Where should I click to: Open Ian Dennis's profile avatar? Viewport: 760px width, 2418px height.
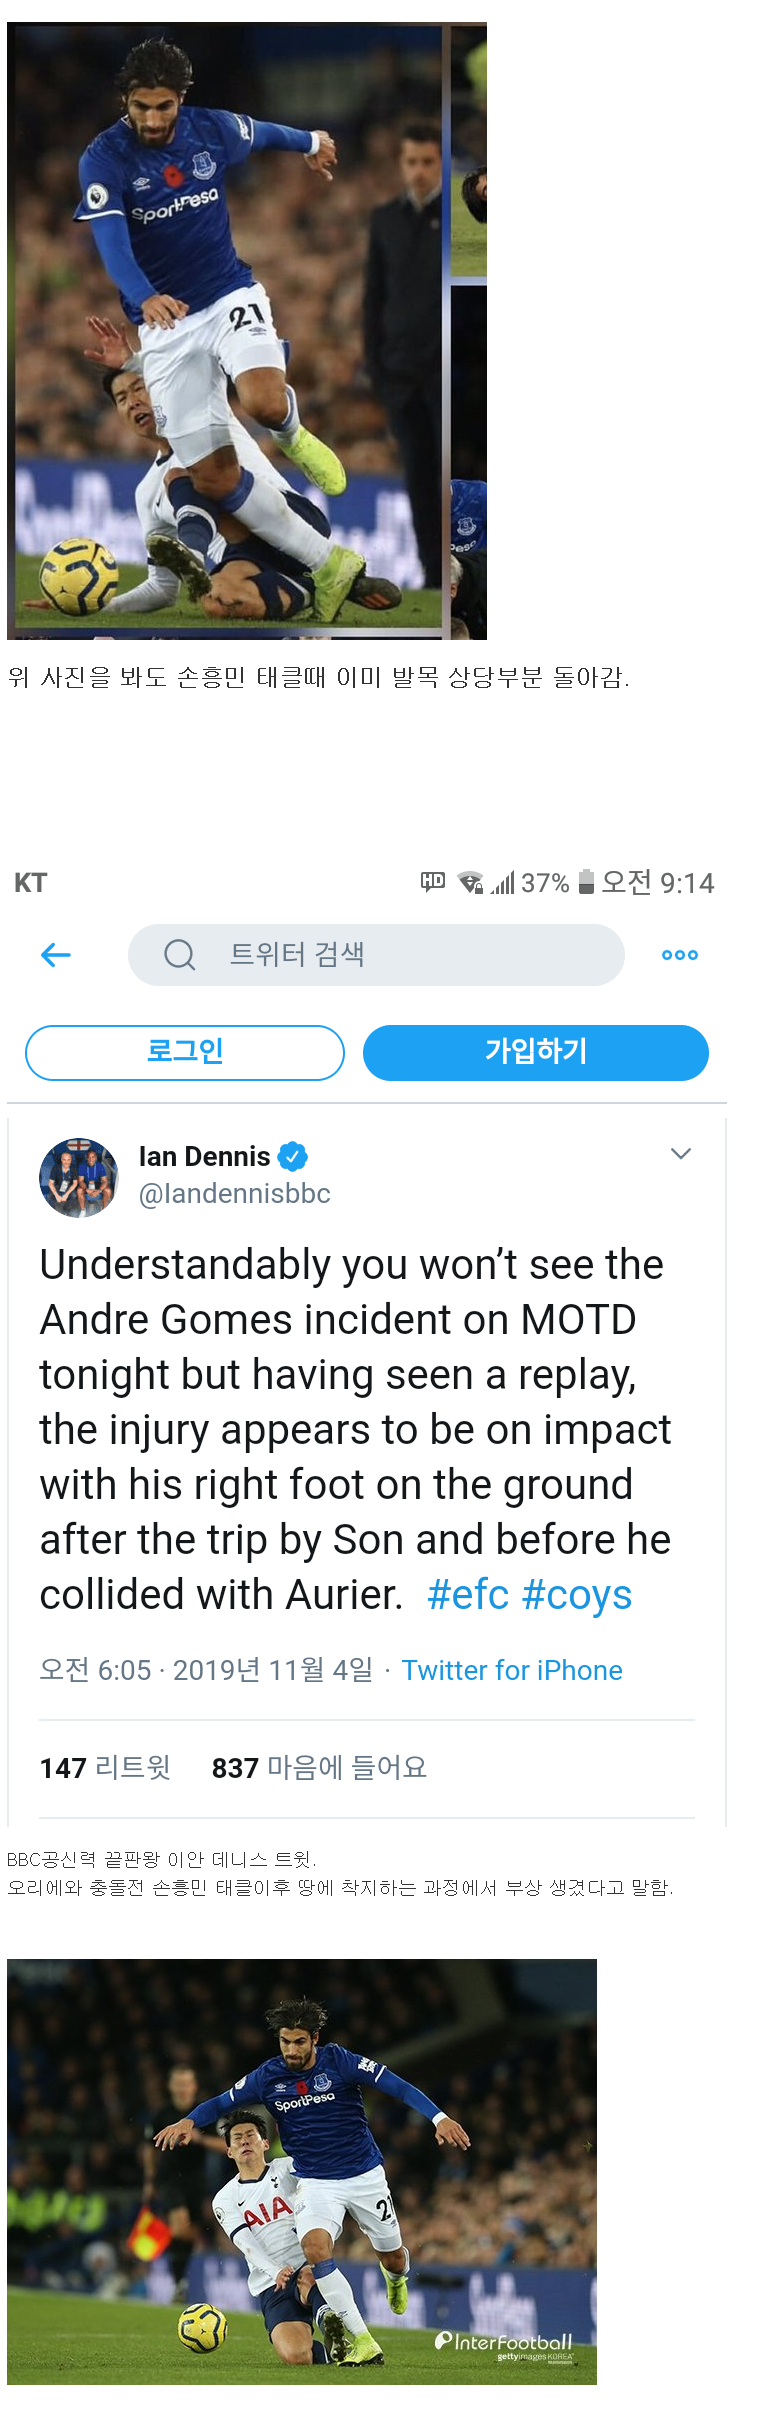(79, 1180)
